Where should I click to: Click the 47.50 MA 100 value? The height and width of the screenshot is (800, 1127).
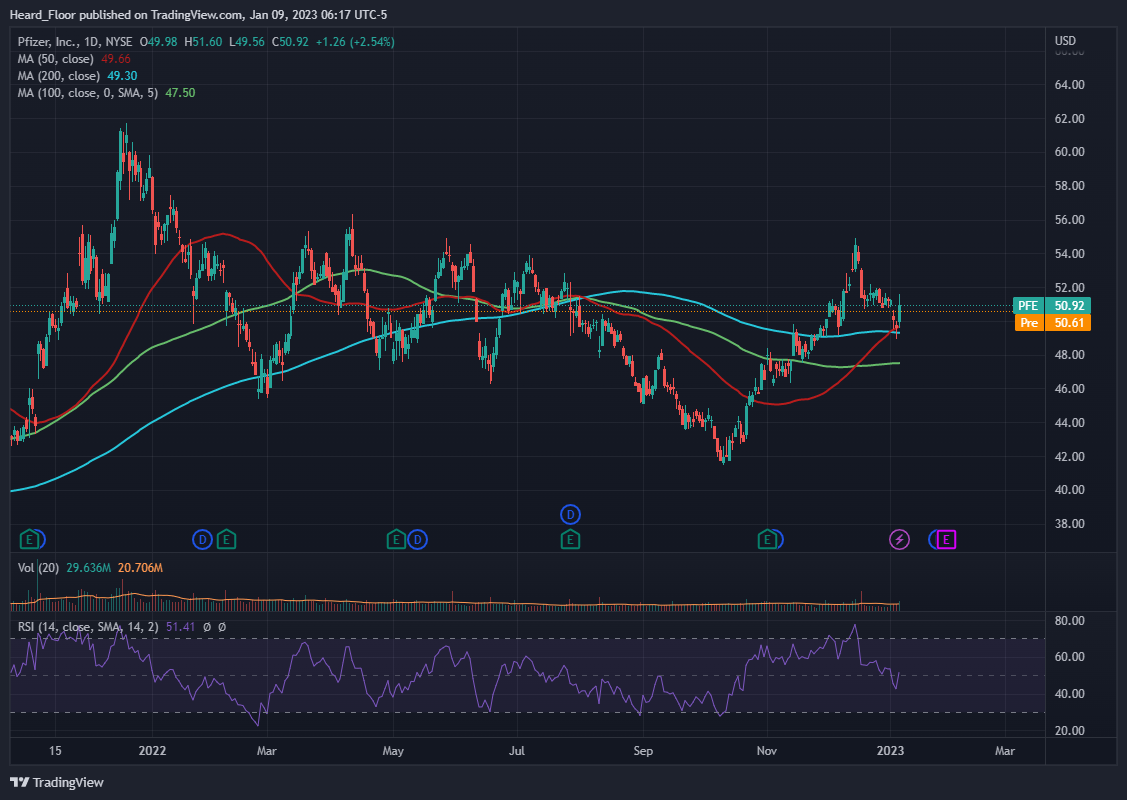pos(180,93)
